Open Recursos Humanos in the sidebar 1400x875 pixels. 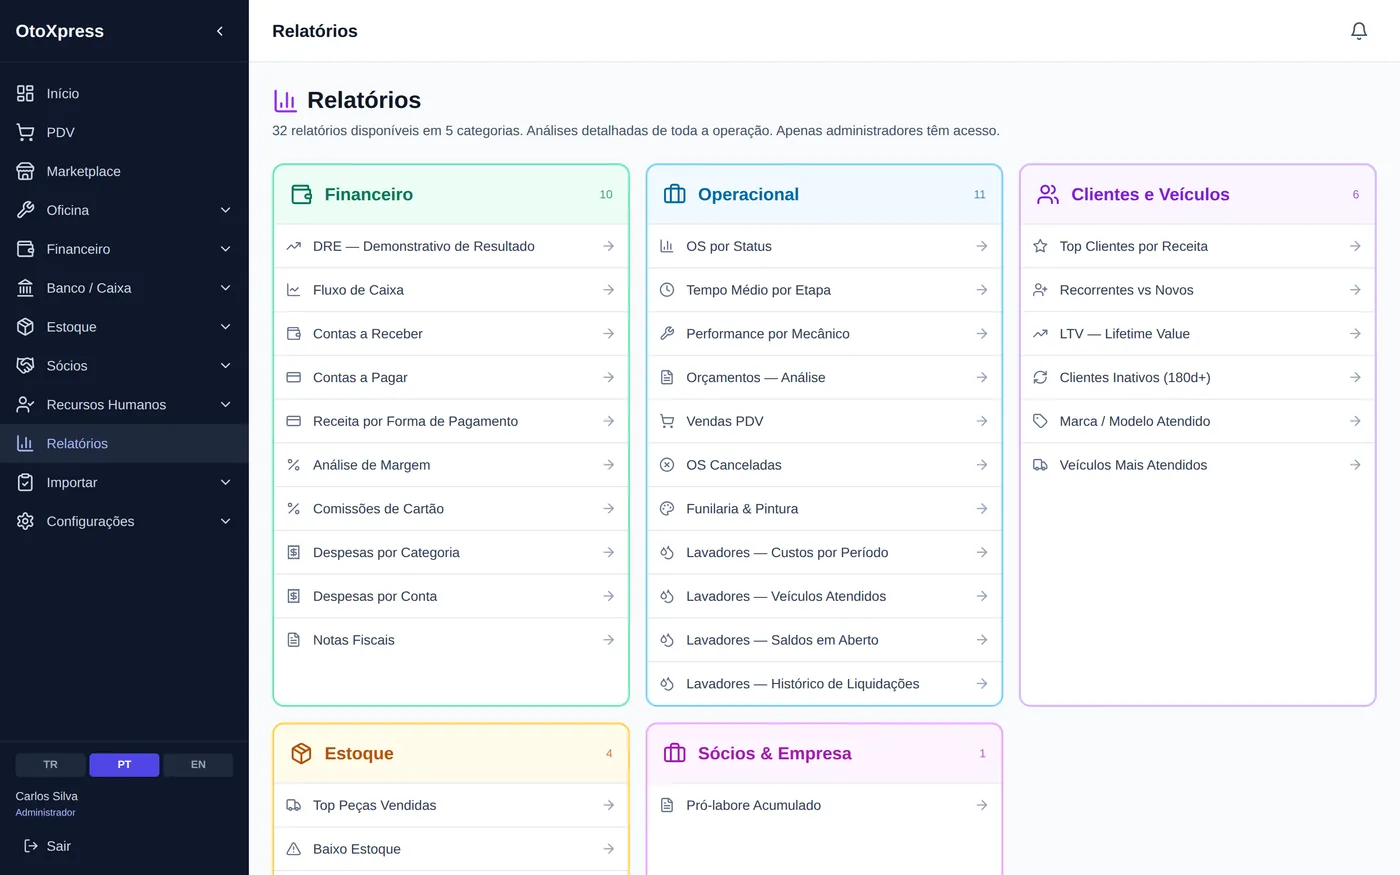[x=124, y=405]
